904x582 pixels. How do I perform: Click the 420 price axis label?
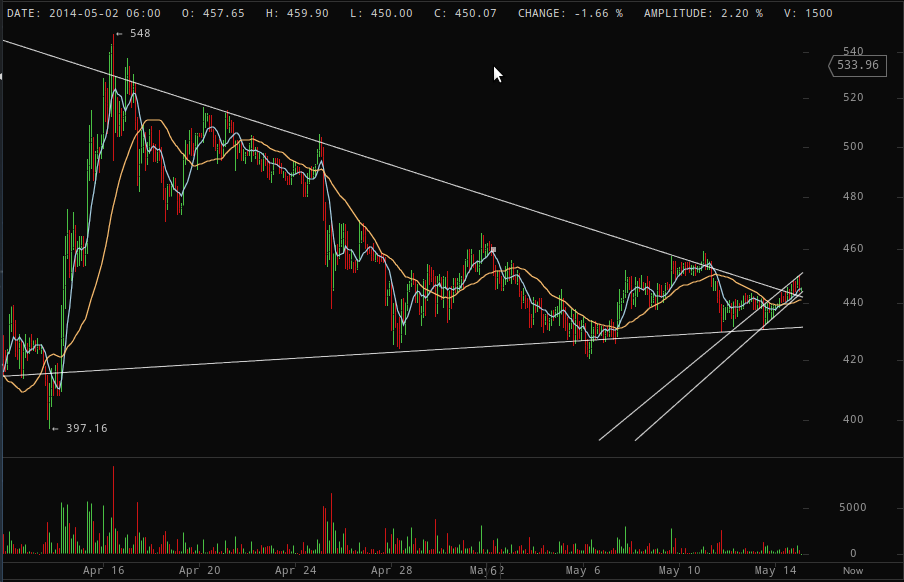pyautogui.click(x=853, y=359)
